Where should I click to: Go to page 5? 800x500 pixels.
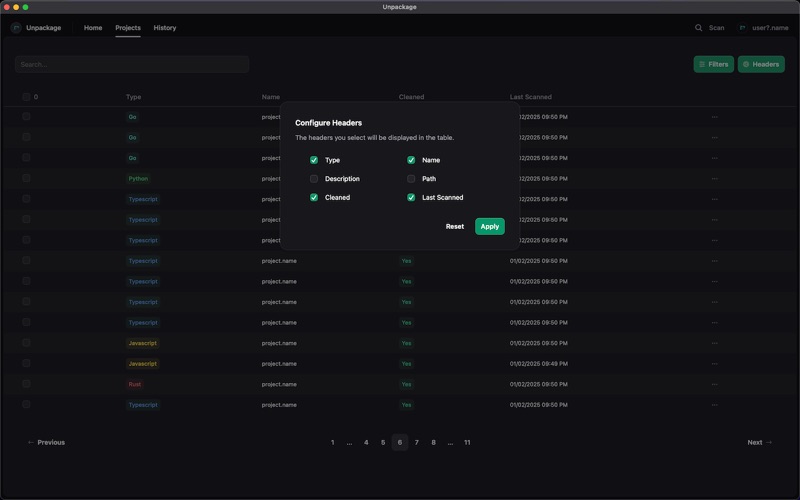[x=383, y=442]
